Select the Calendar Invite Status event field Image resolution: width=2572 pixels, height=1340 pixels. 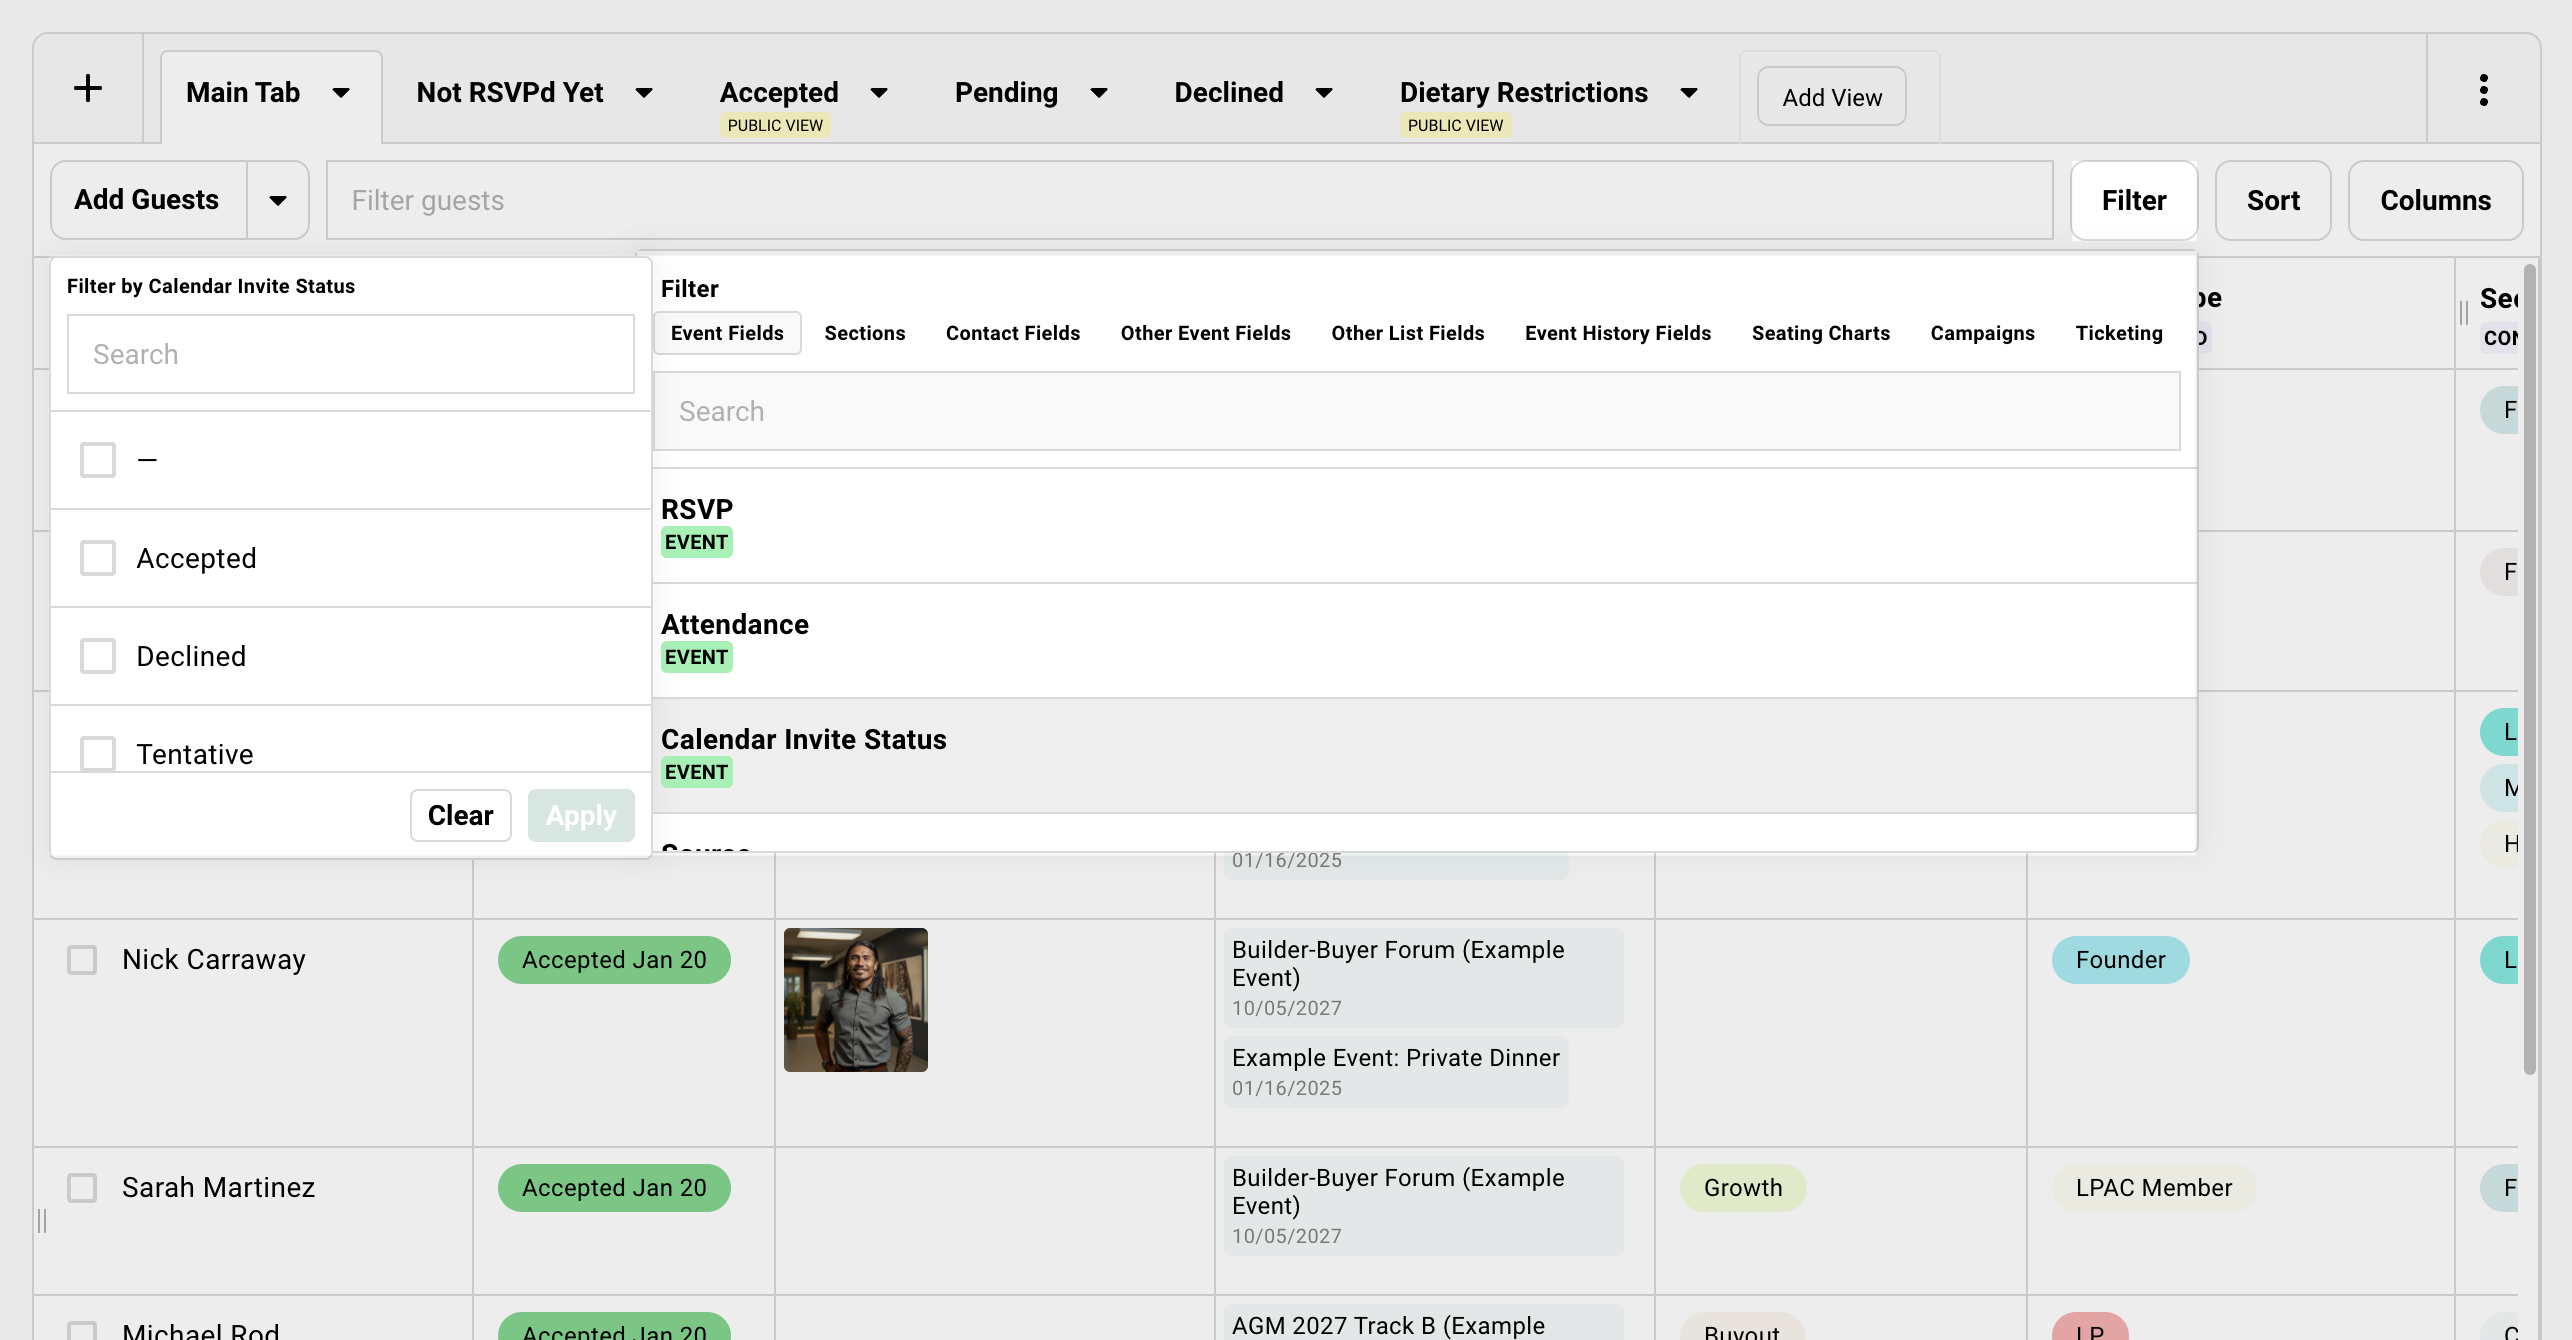click(x=803, y=739)
